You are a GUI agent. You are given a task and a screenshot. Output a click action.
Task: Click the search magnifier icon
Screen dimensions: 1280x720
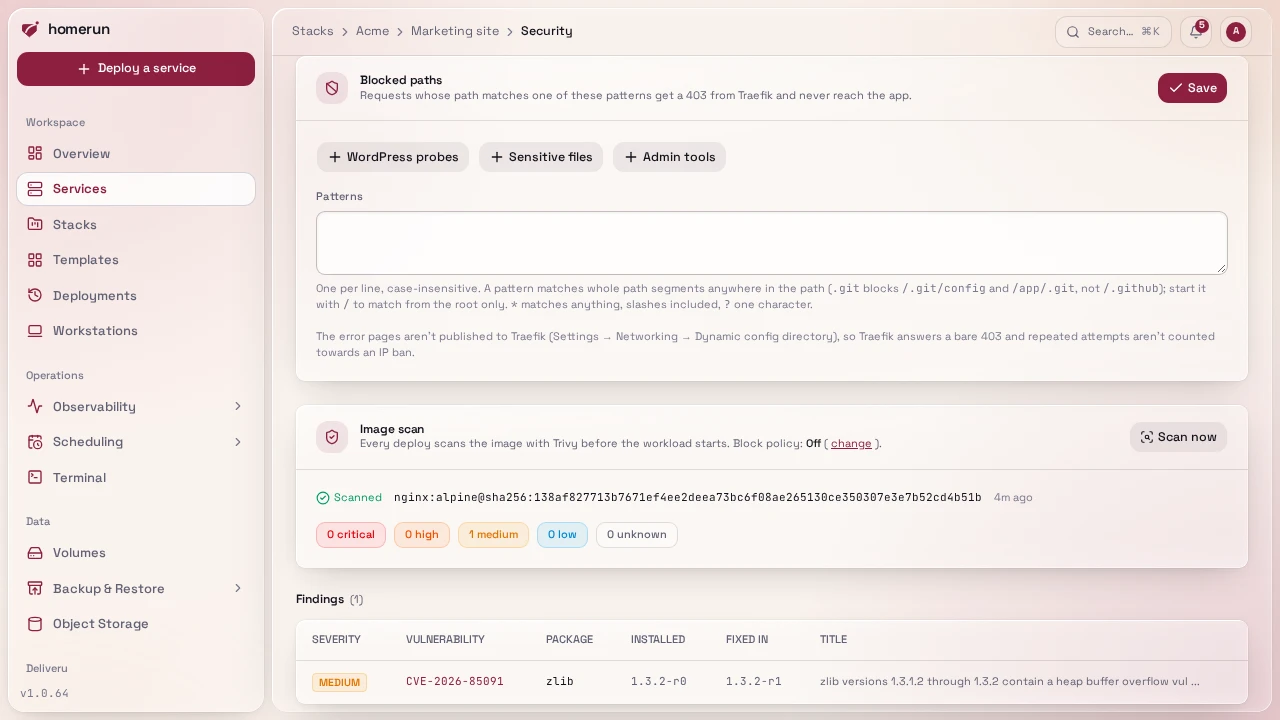coord(1073,32)
